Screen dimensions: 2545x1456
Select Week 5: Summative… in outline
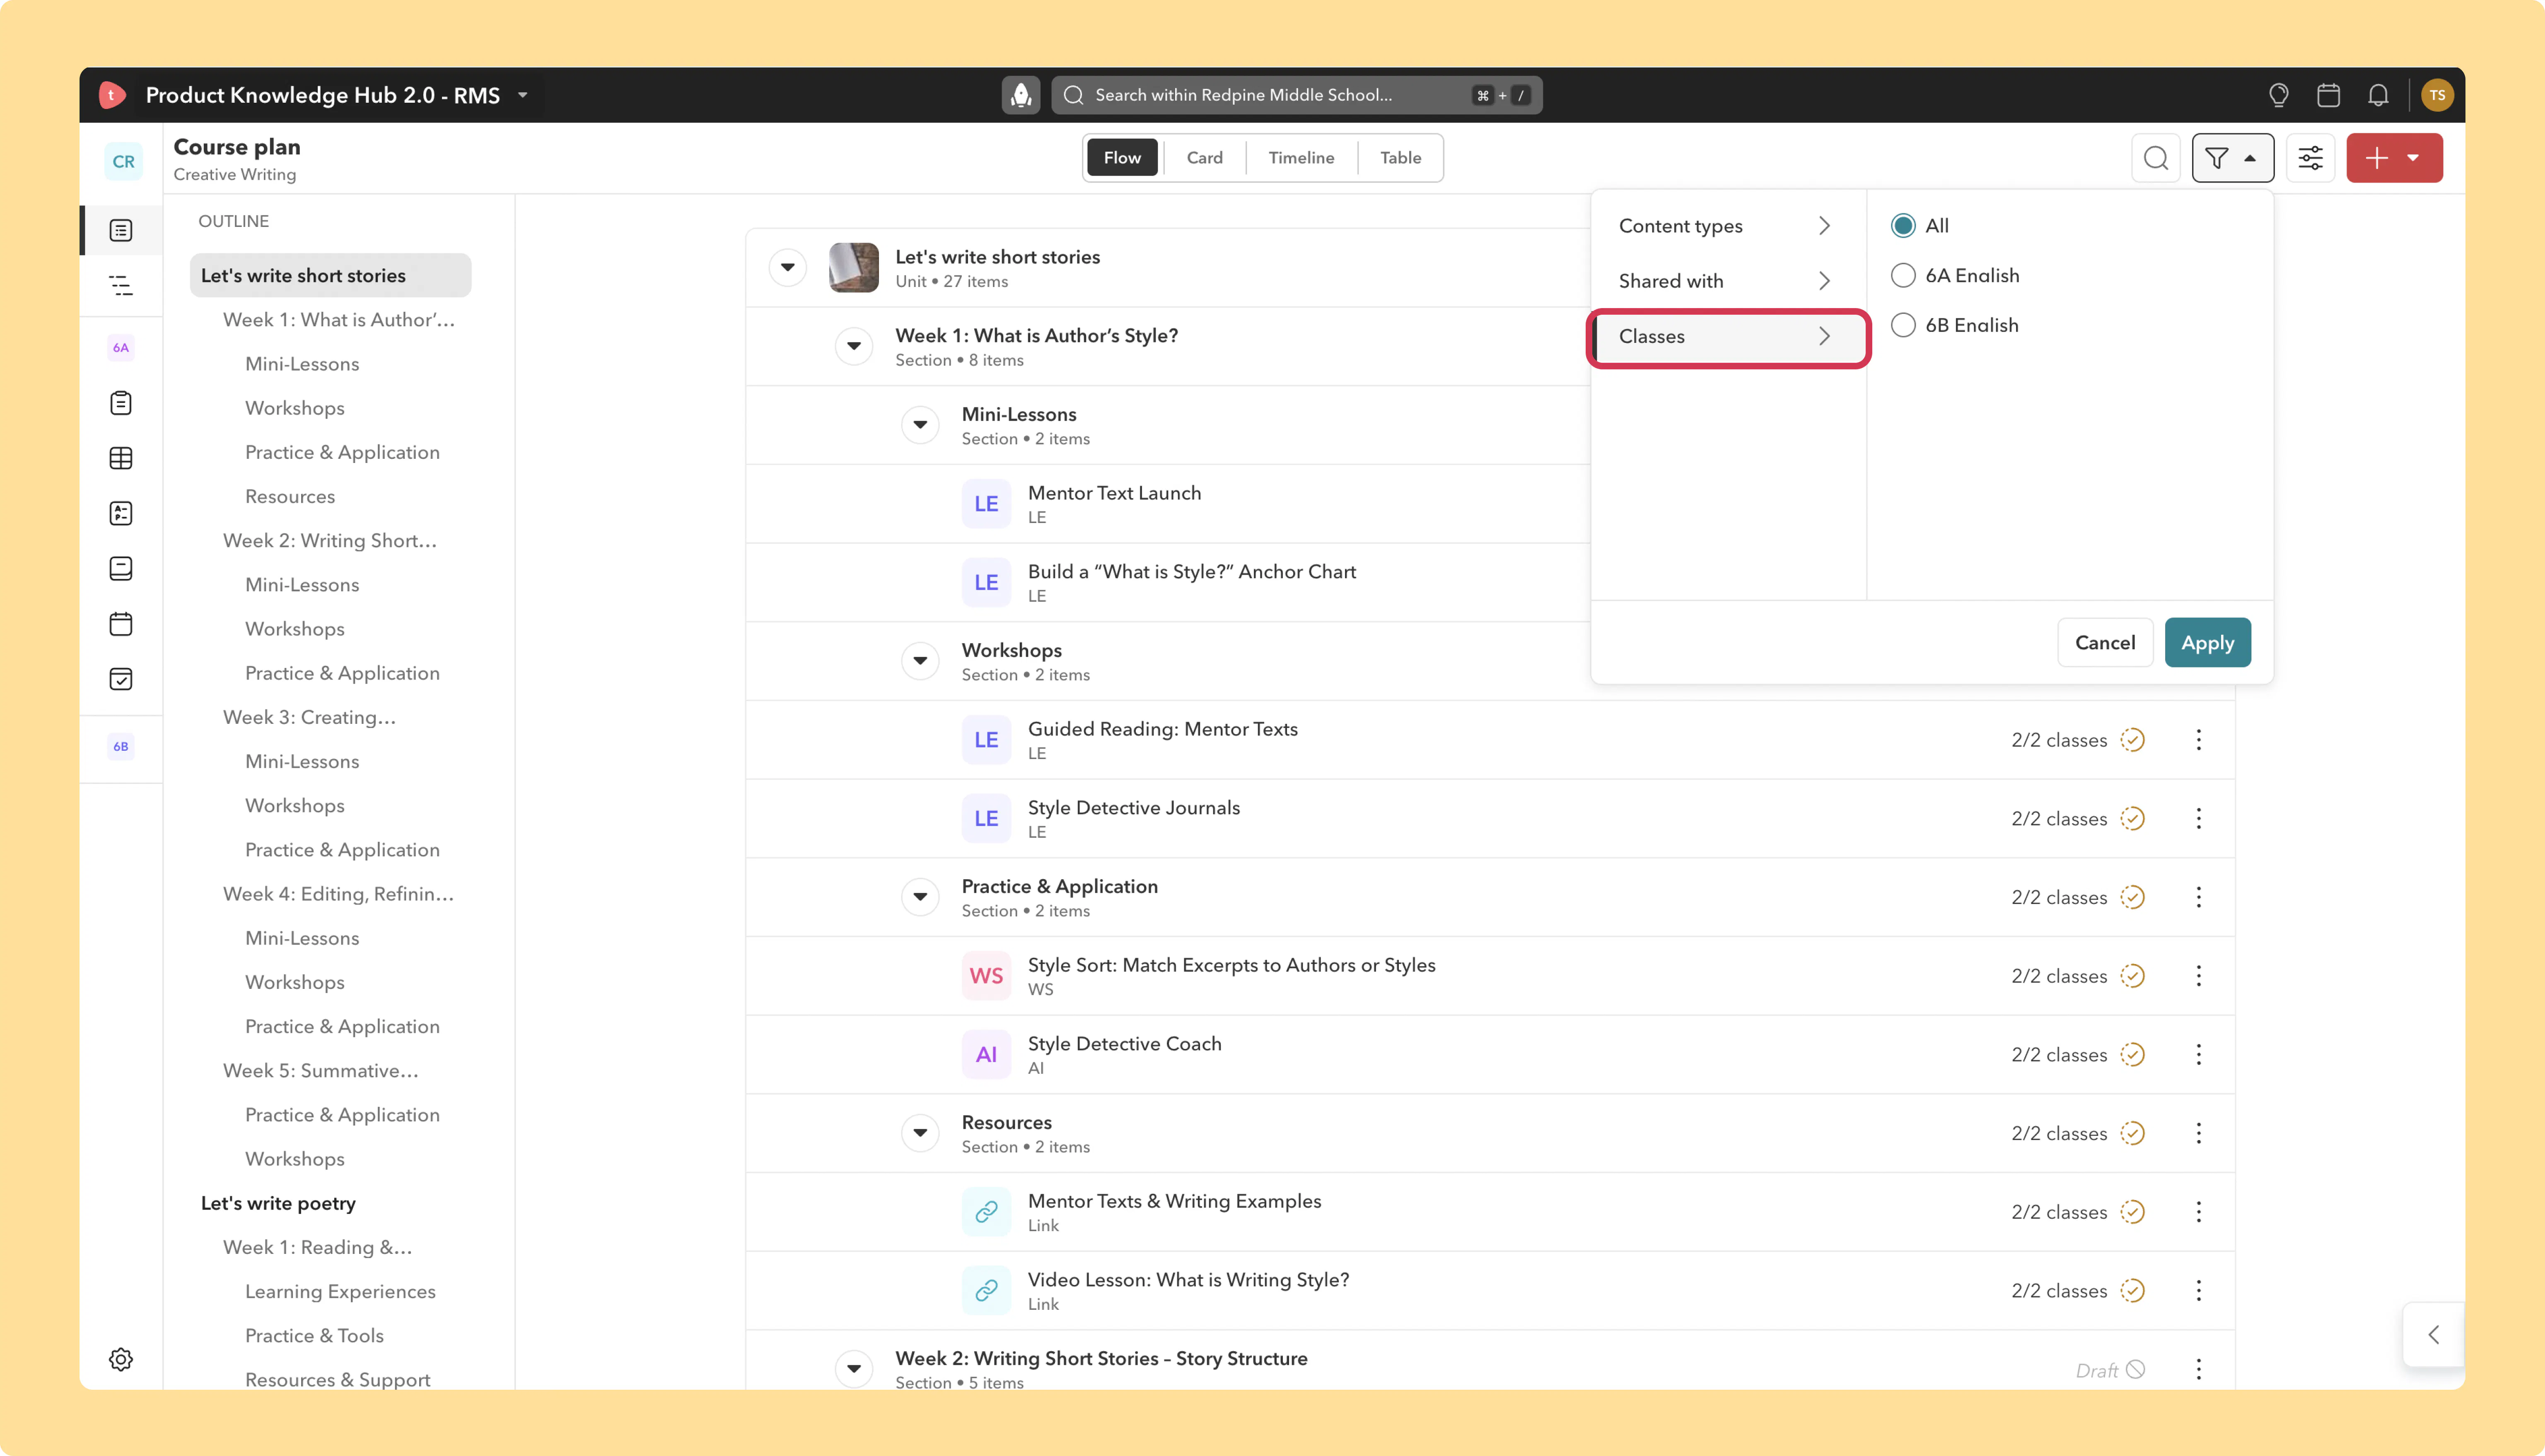click(320, 1071)
